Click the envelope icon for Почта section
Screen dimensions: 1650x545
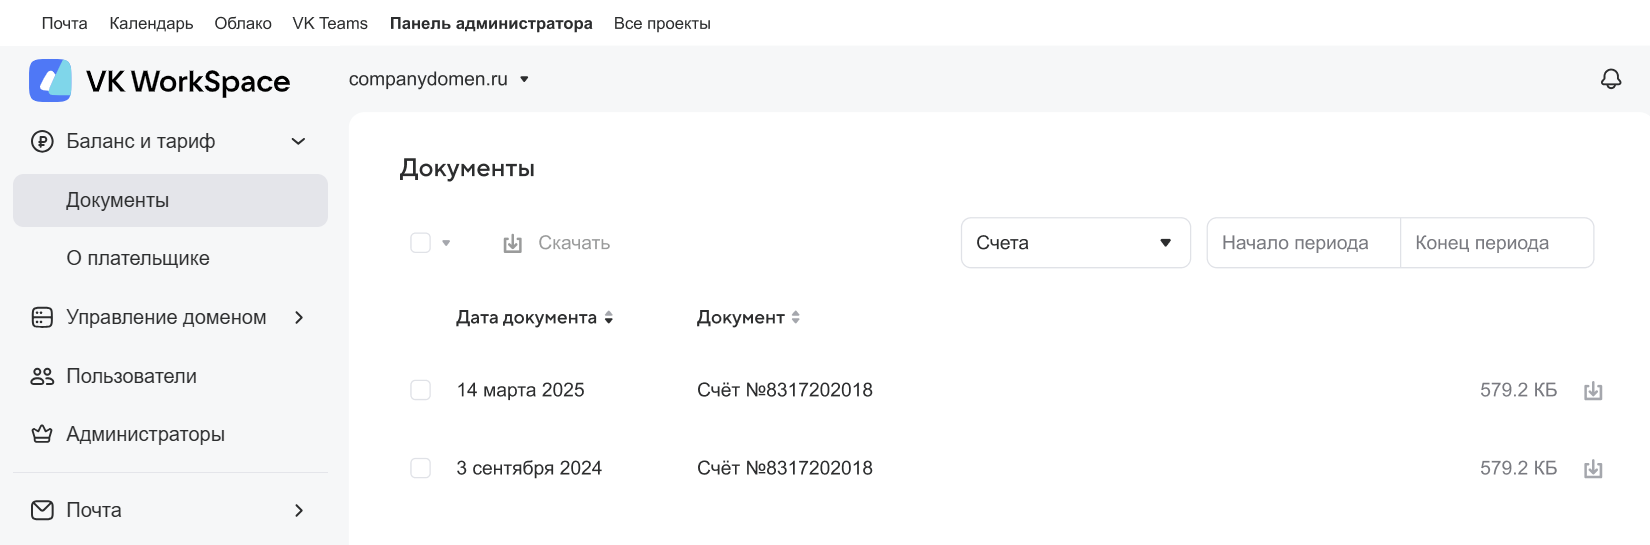[42, 511]
